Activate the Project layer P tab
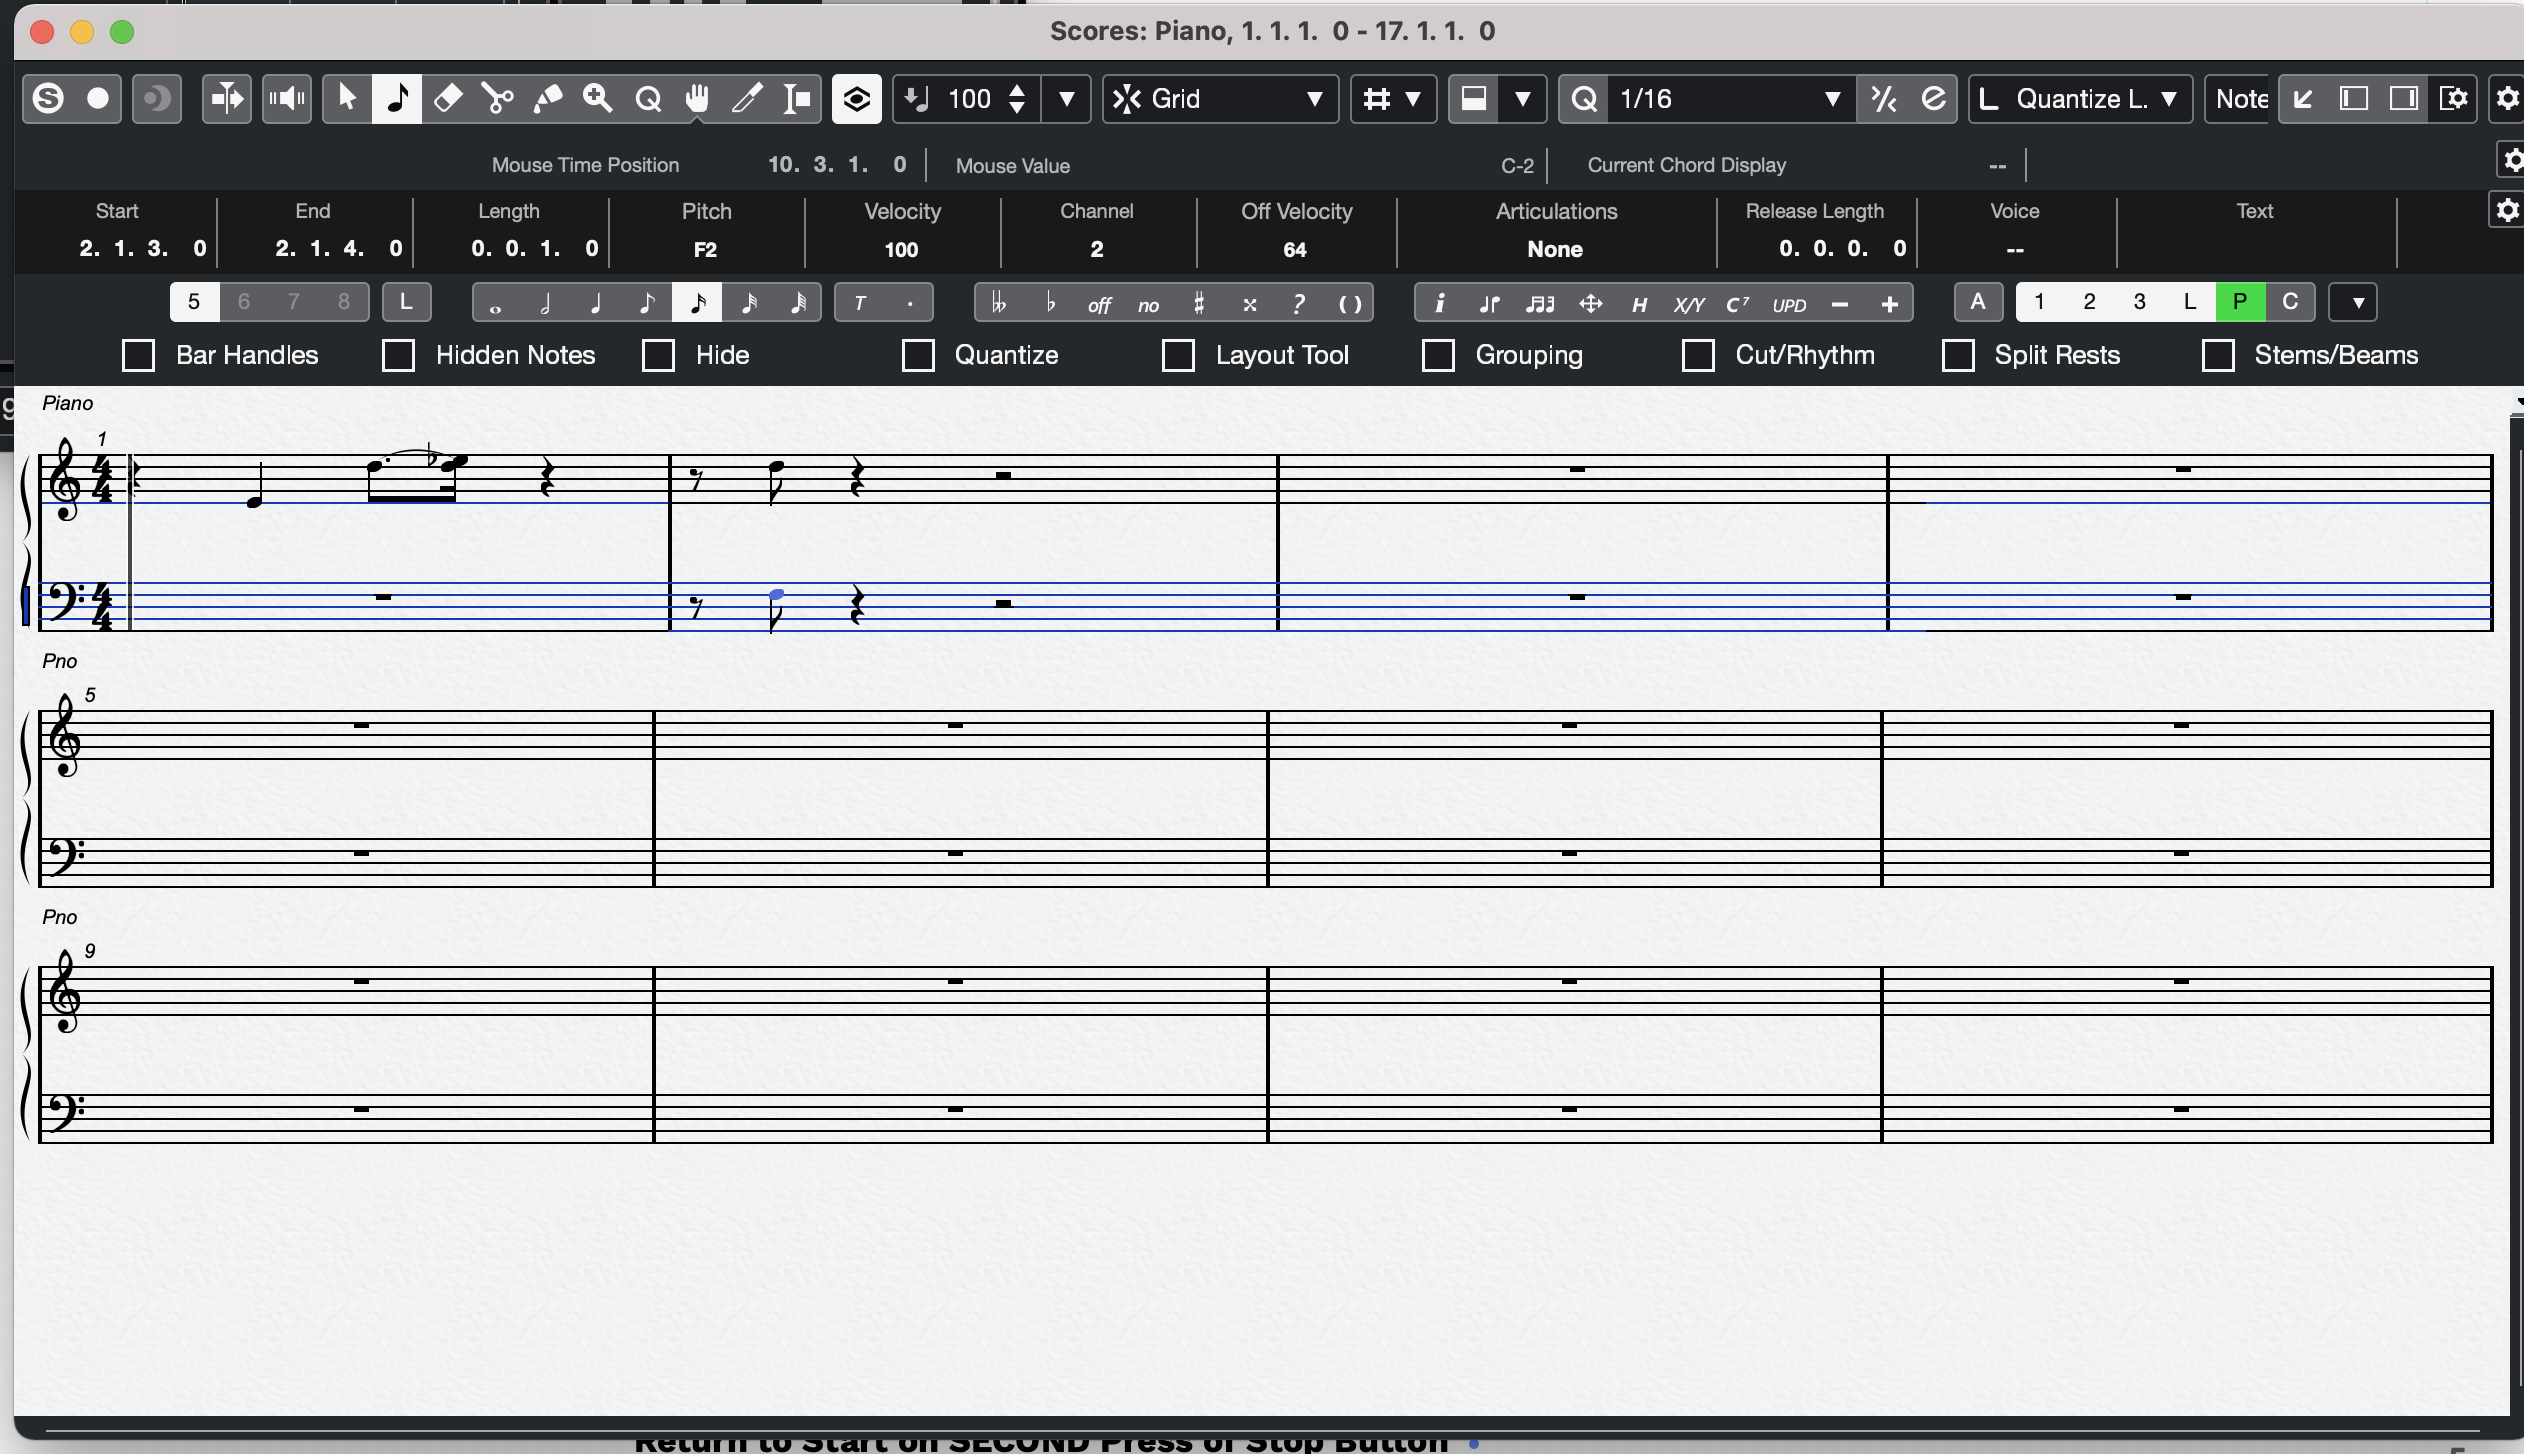The height and width of the screenshot is (1454, 2524). 2240,302
